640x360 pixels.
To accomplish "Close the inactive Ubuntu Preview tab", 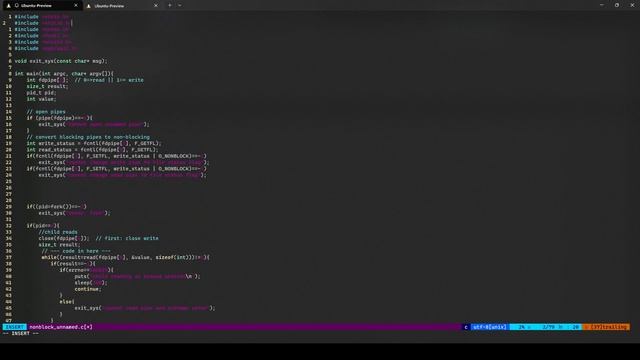I will [x=156, y=6].
